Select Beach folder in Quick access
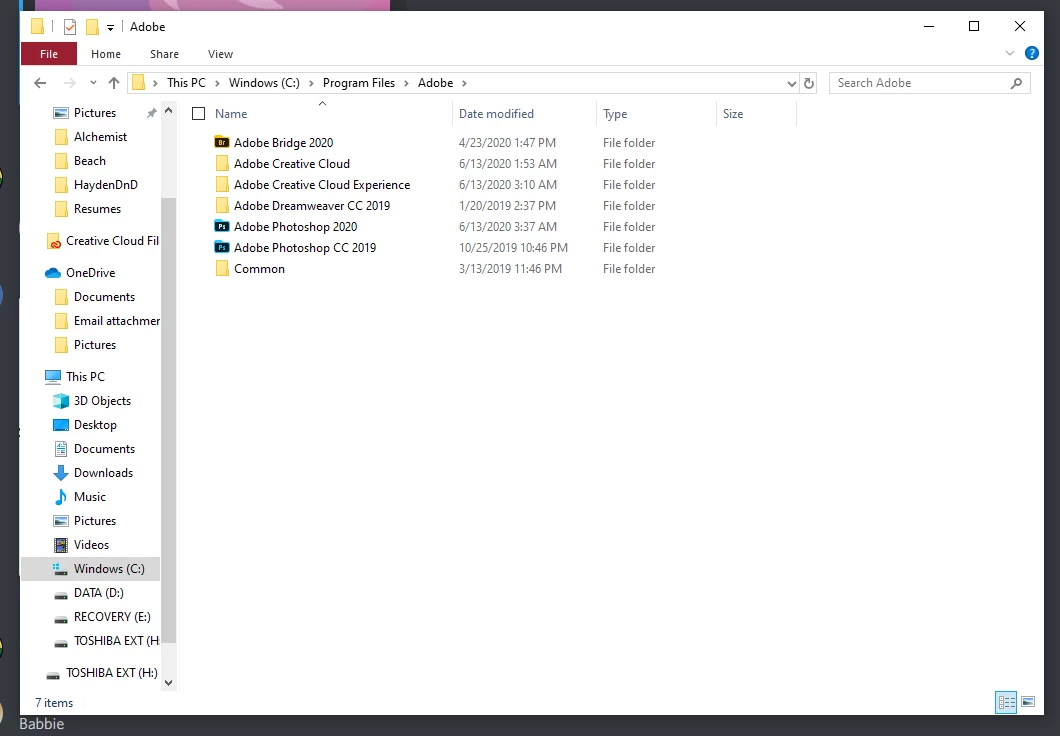Screen dimensions: 1060x736 (x=90, y=161)
